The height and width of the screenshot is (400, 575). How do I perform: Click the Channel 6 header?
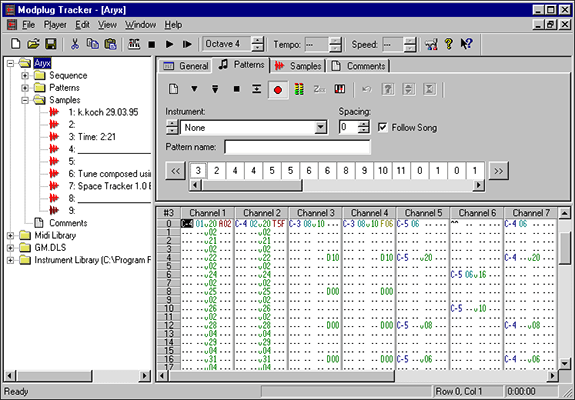pos(477,213)
